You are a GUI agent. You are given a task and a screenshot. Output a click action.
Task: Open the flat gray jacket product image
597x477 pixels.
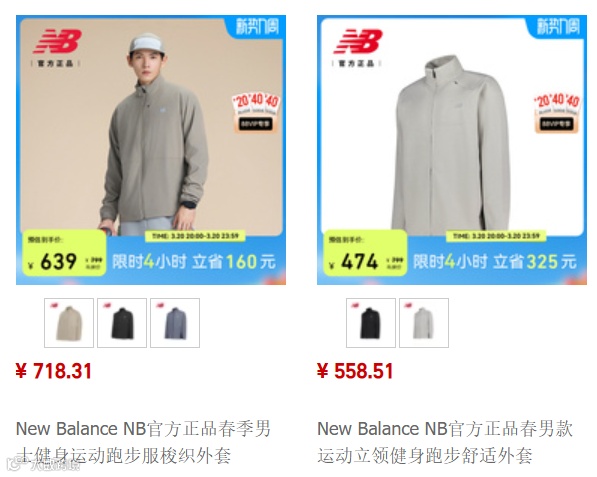click(x=452, y=150)
